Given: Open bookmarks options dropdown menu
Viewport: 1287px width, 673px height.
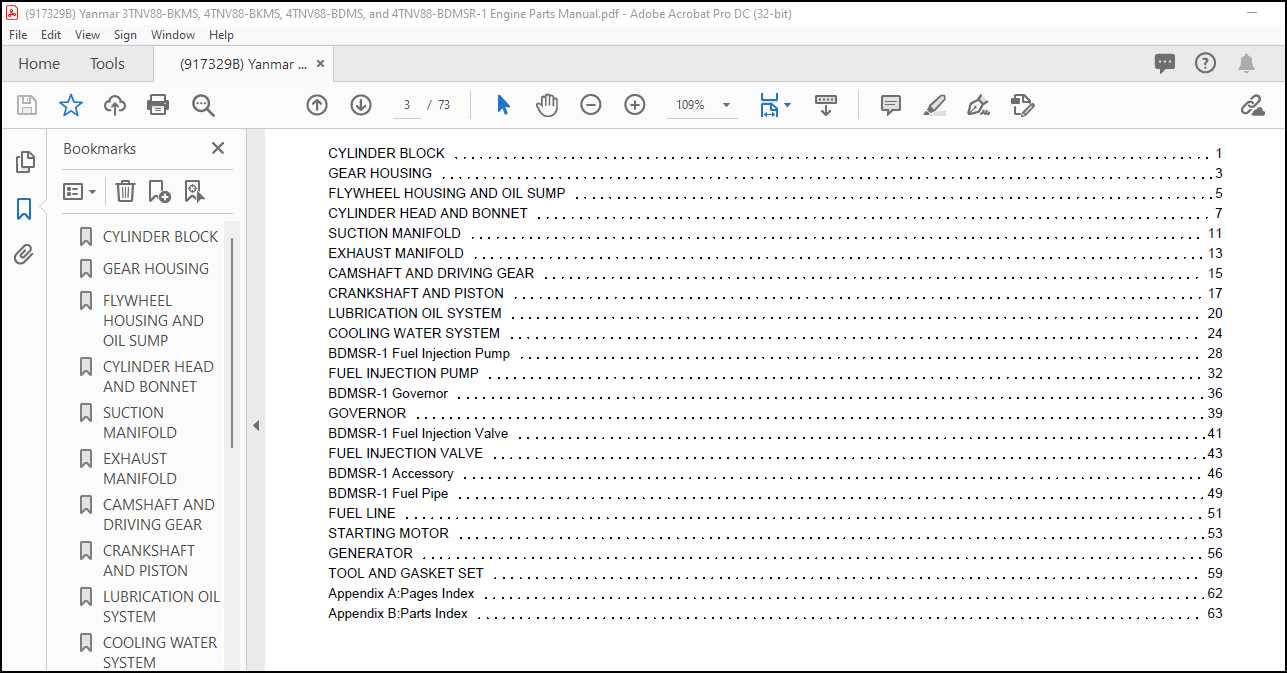Looking at the screenshot, I should 80,191.
